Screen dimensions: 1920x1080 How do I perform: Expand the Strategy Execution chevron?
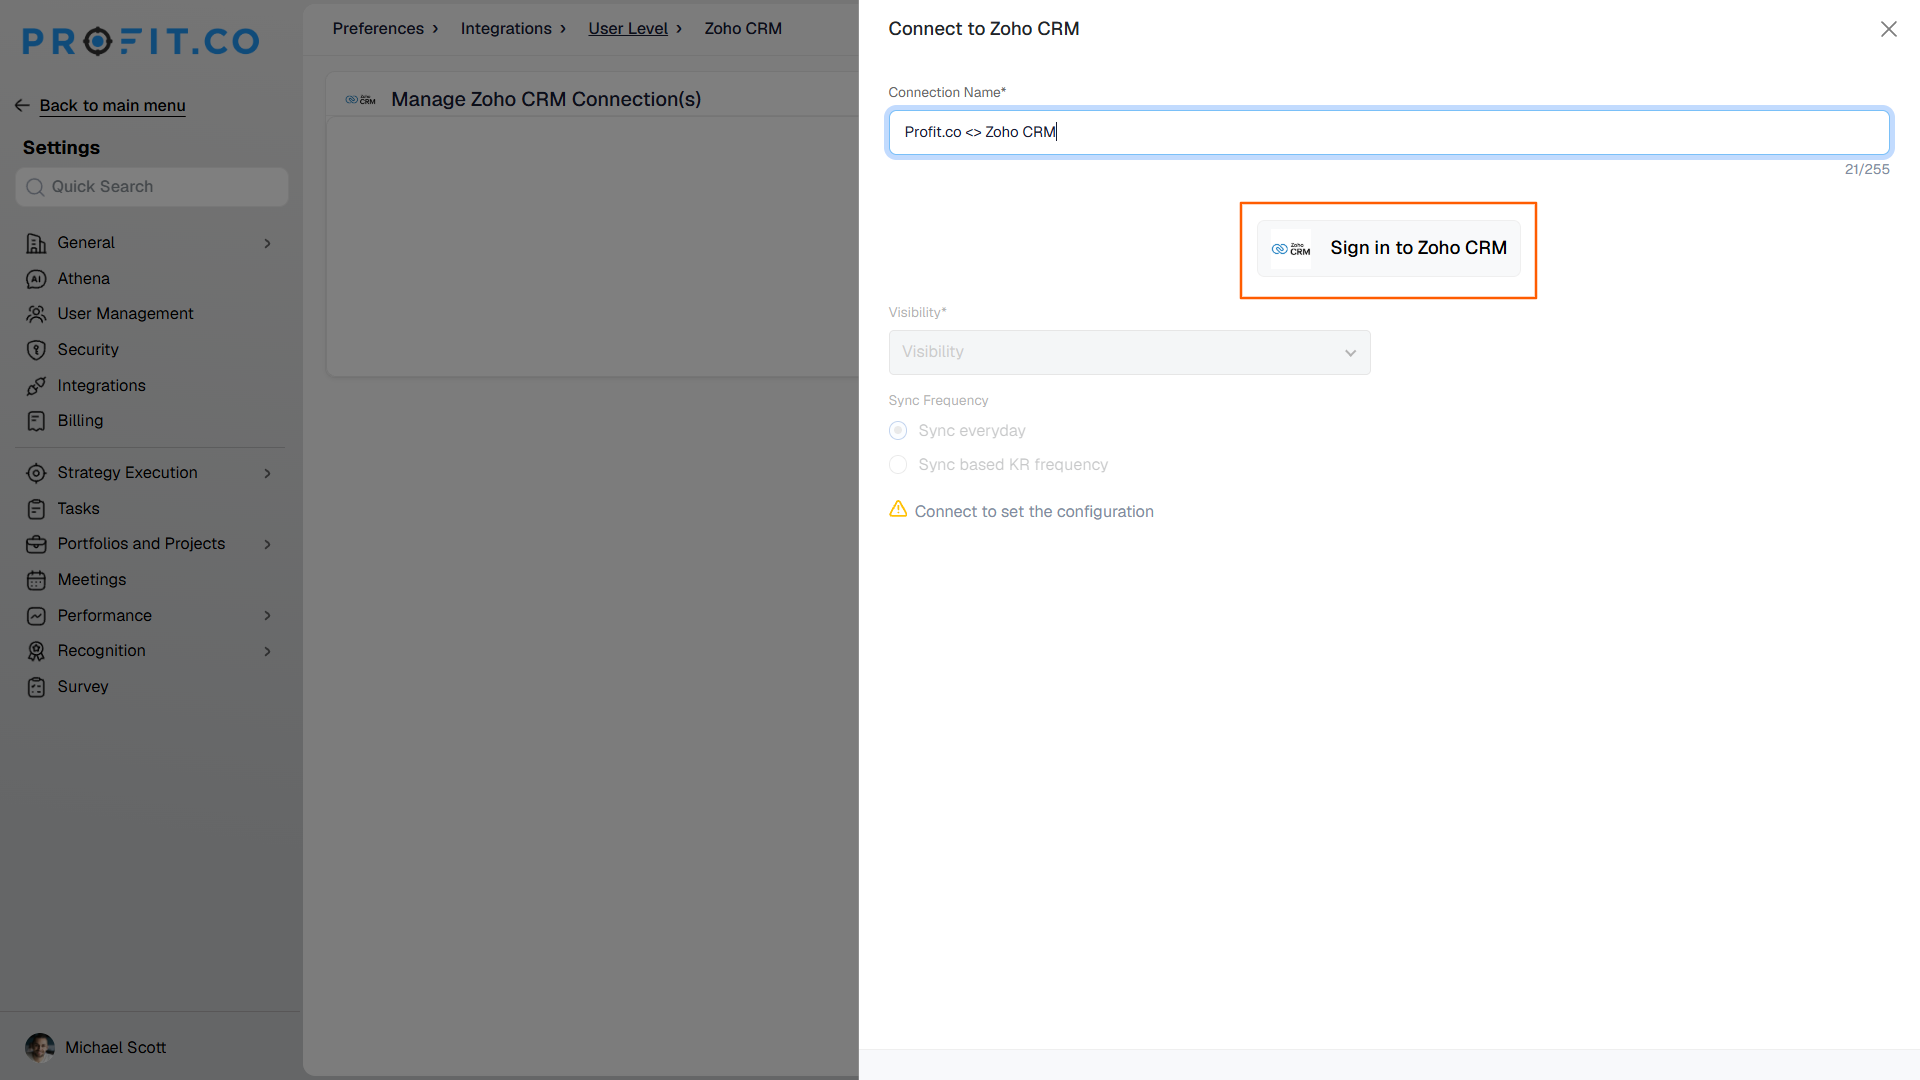click(267, 473)
